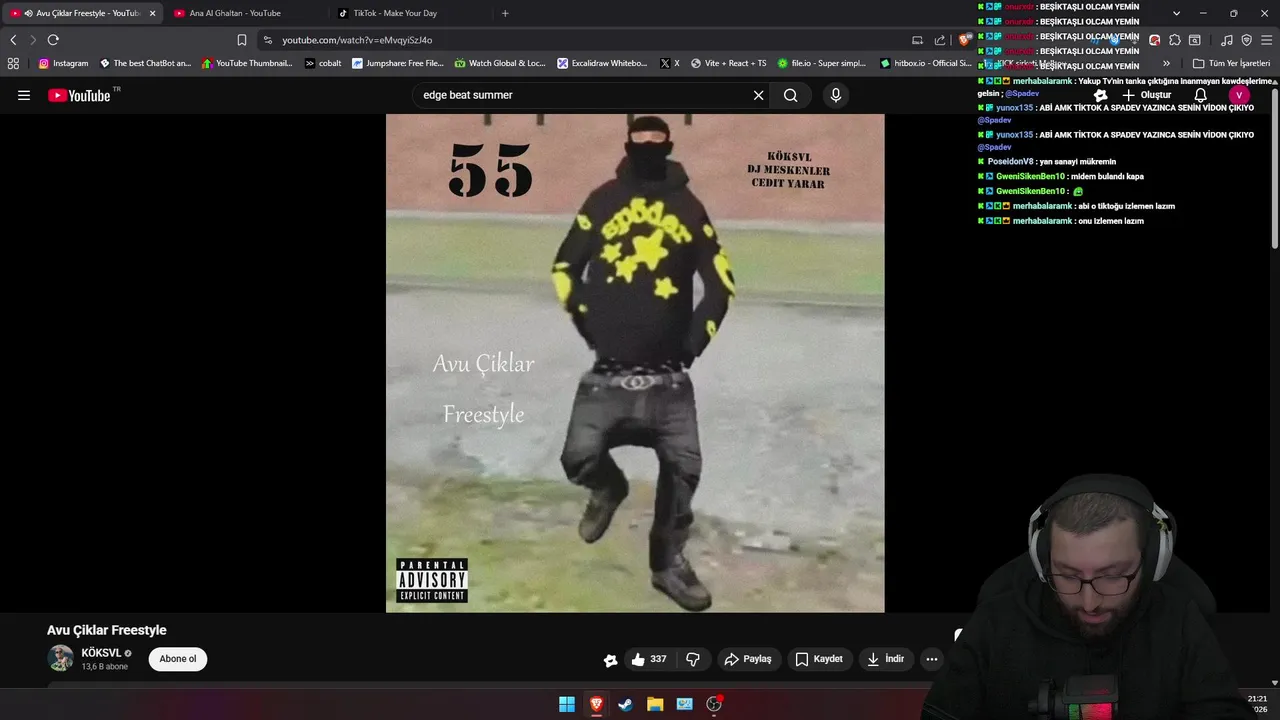Open the browser extensions puzzle icon
Screen dimensions: 1280x720
tap(1175, 40)
